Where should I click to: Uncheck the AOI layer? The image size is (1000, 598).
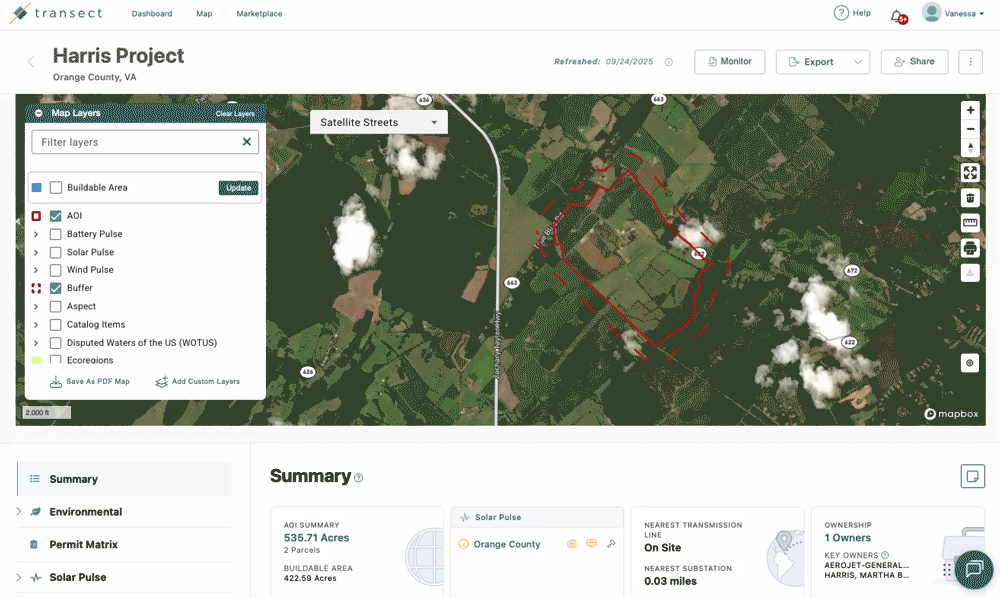click(x=56, y=216)
